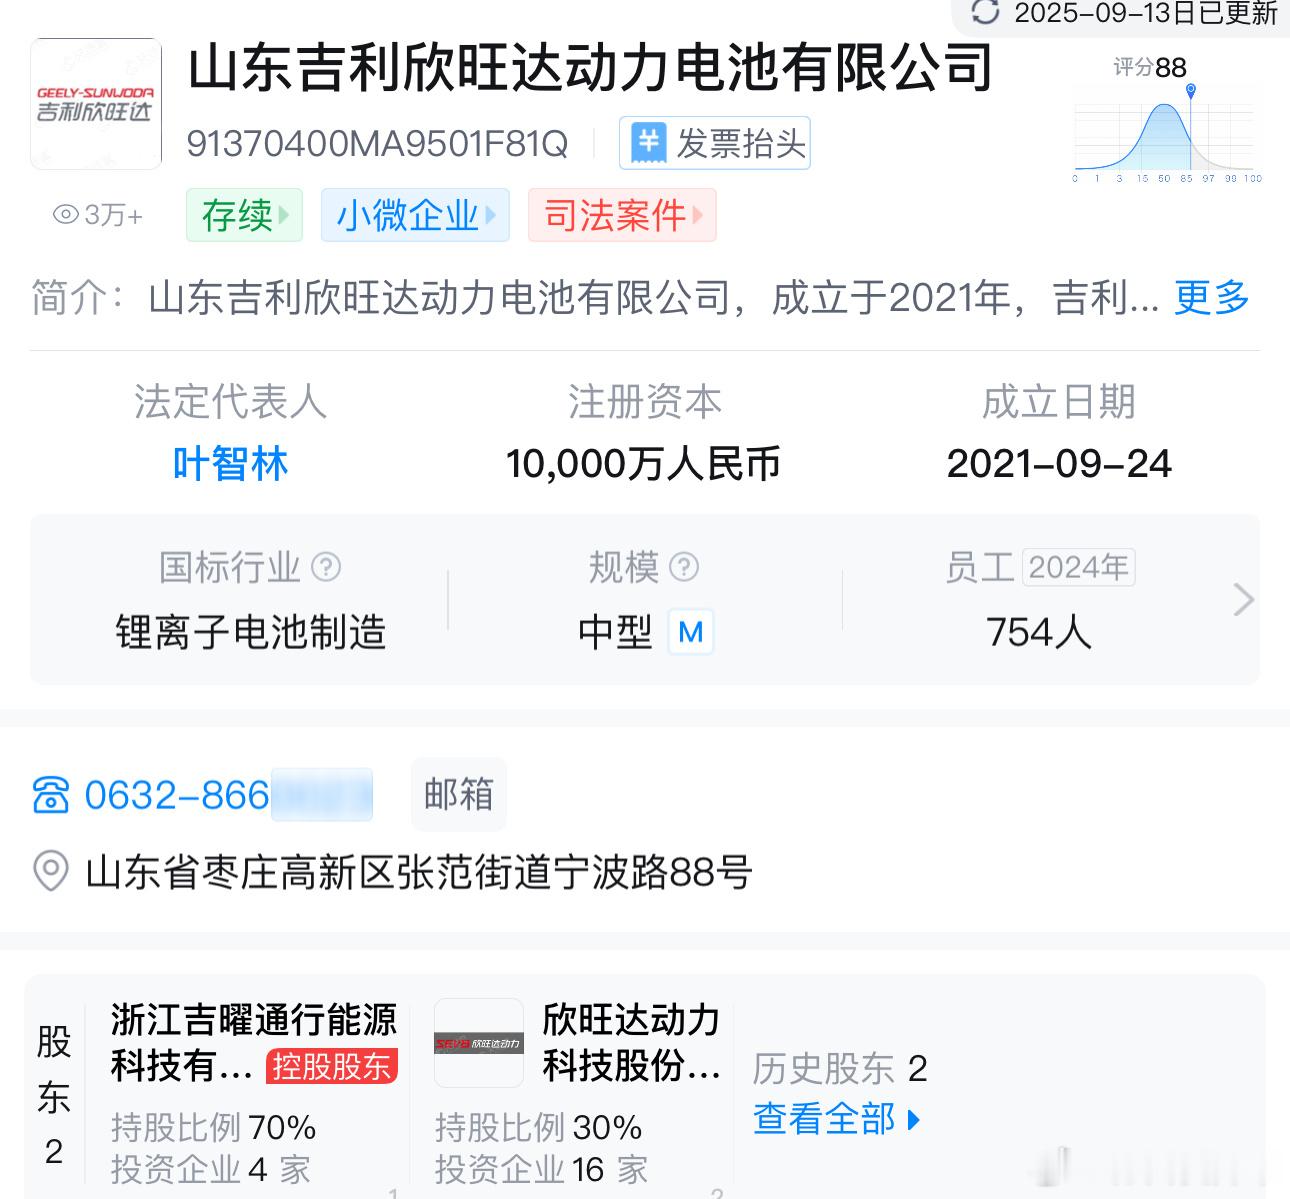Expand the 小微企业 tag
This screenshot has height=1199, width=1290.
tap(415, 215)
